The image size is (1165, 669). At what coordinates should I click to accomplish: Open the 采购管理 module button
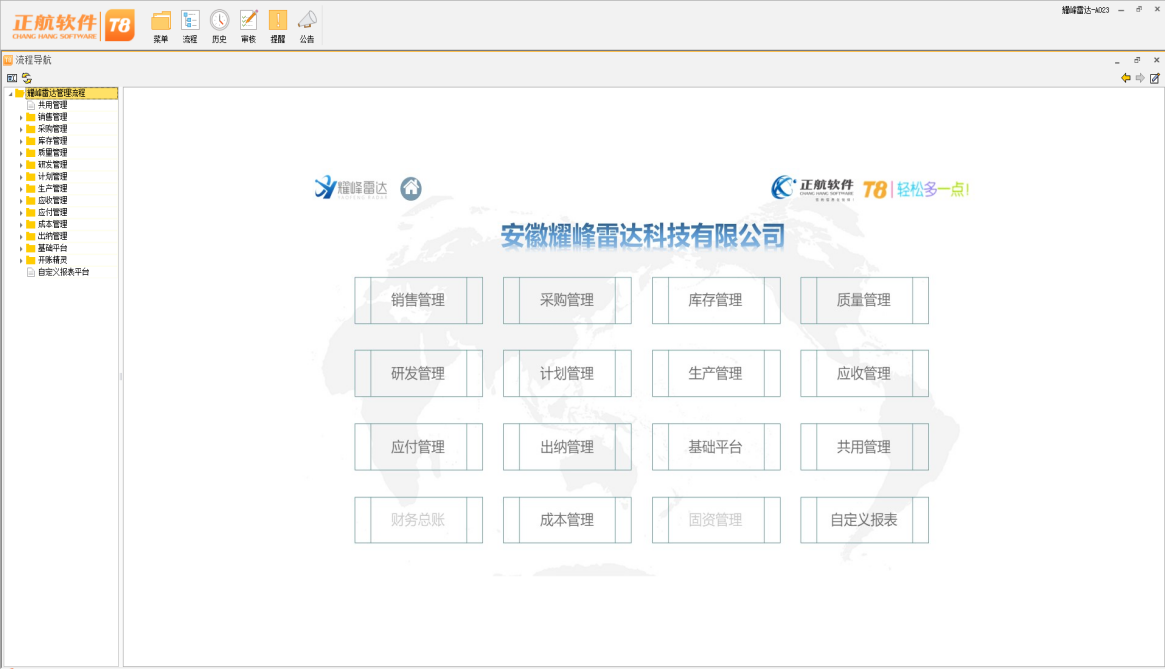coord(567,300)
